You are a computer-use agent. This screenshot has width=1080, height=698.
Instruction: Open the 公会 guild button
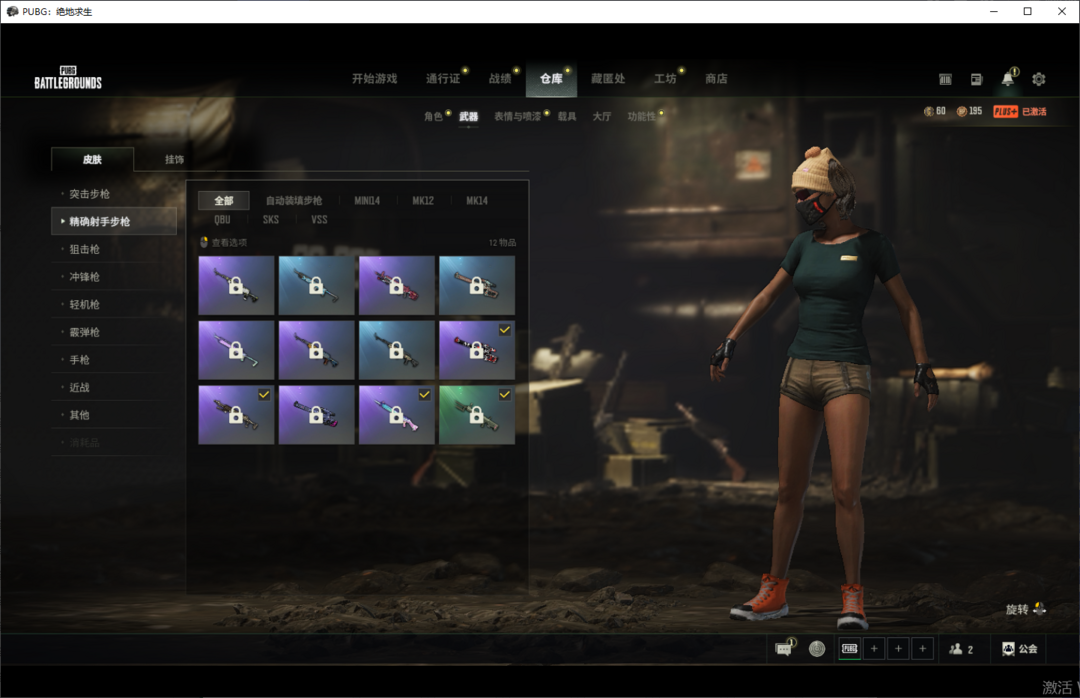(x=1019, y=648)
